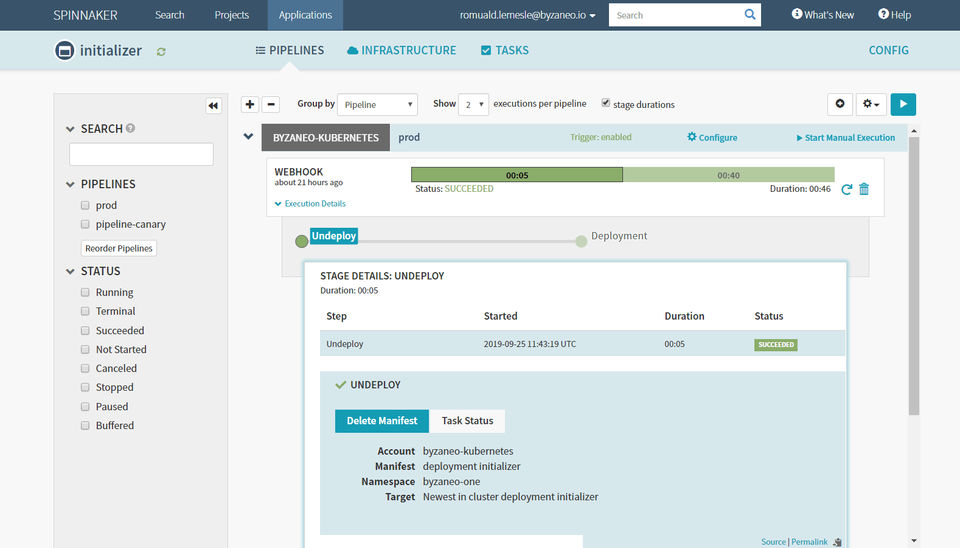Go to the Applications nav item

(x=305, y=15)
